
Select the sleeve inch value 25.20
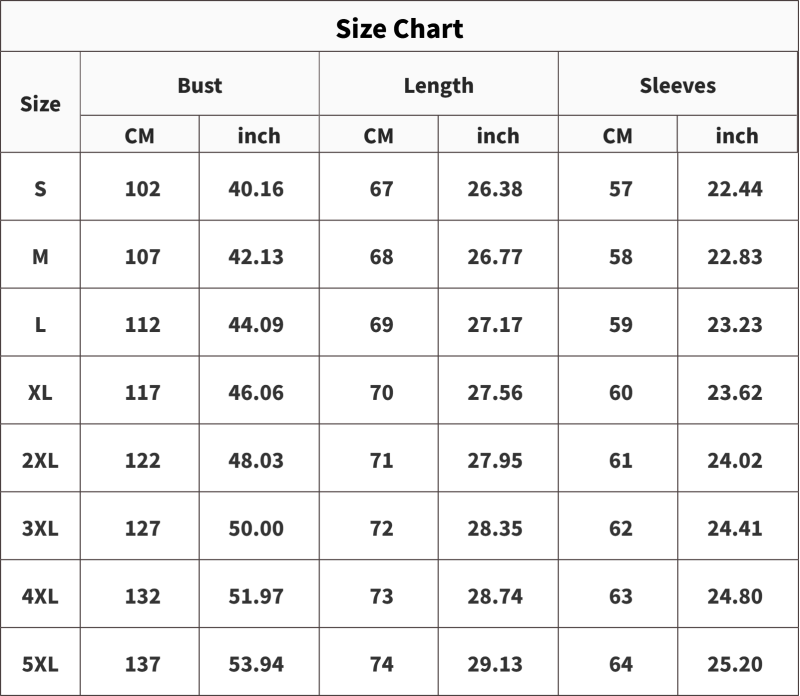click(x=735, y=664)
